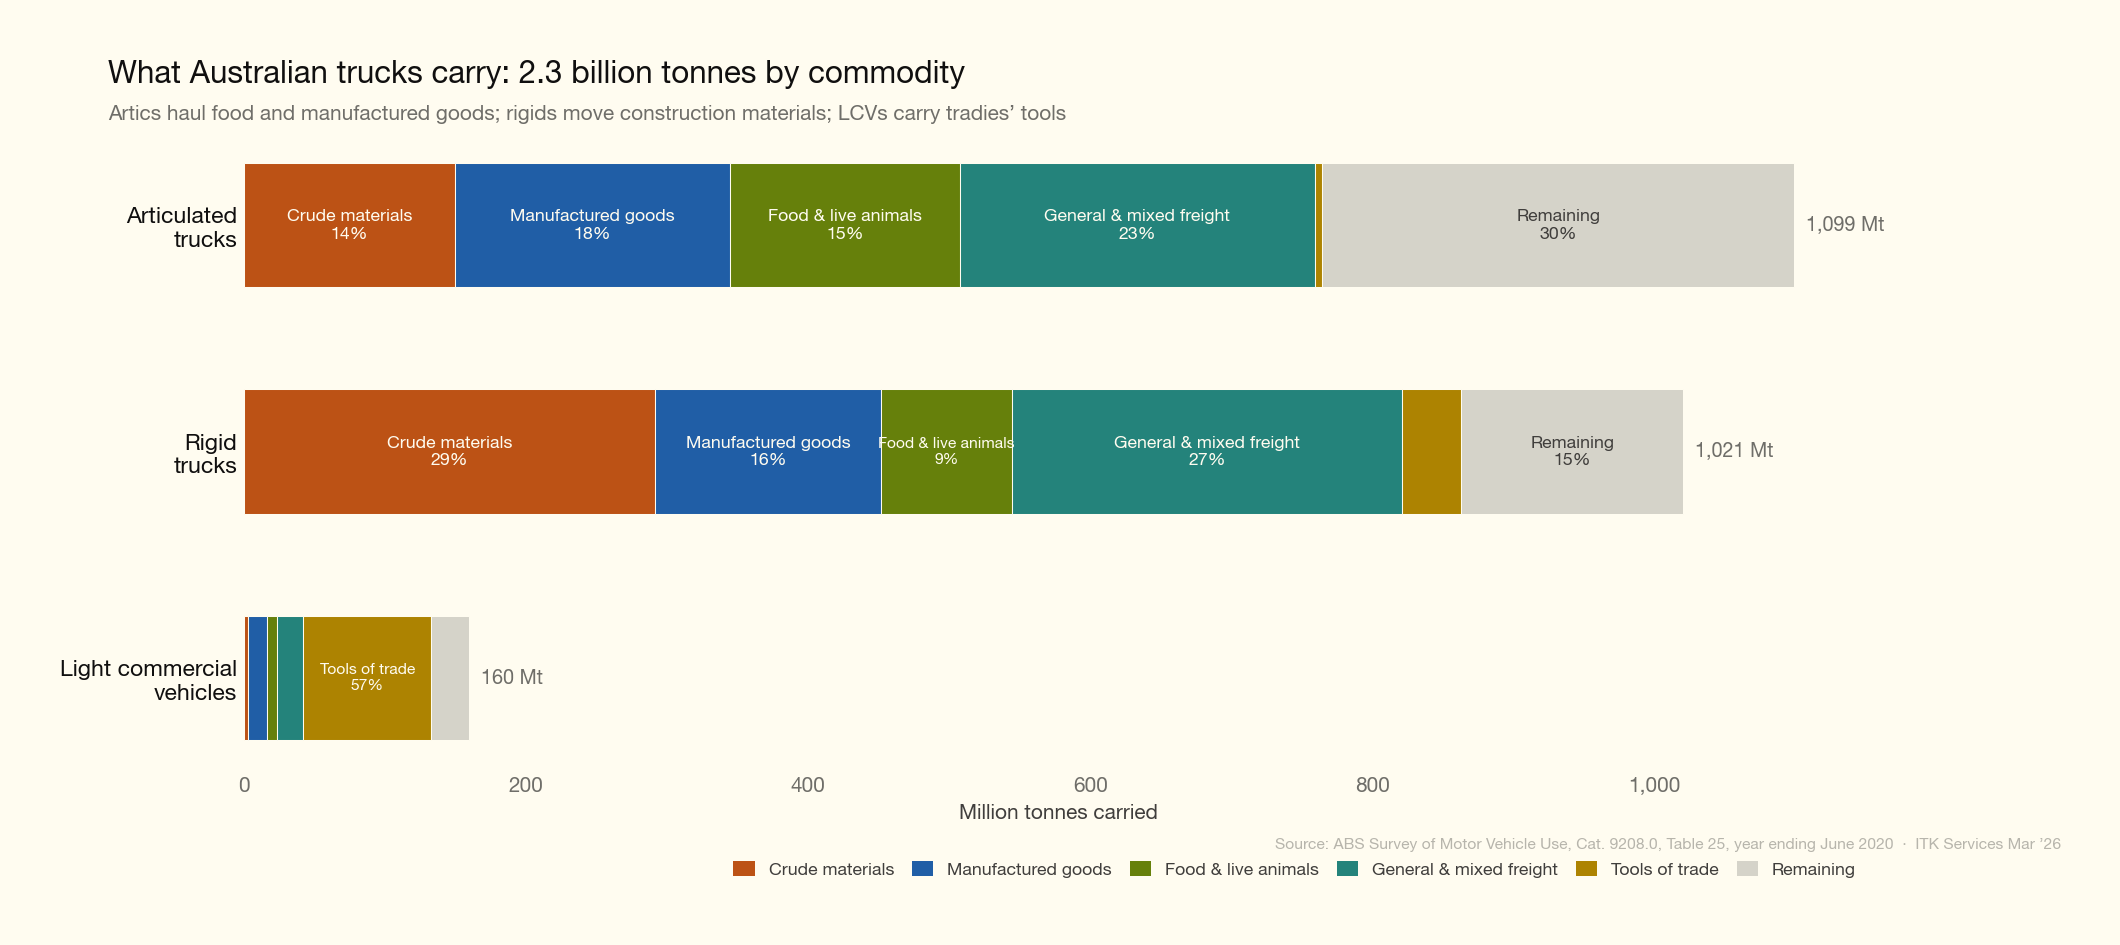This screenshot has height=945, width=2120.
Task: Click the grey Remaining legend swatch
Action: (x=1747, y=869)
